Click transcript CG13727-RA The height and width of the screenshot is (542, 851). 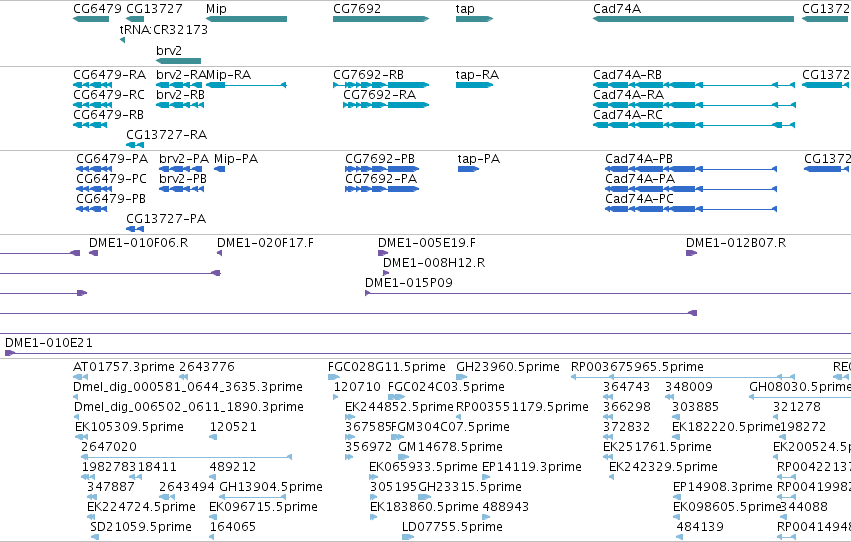click(135, 145)
